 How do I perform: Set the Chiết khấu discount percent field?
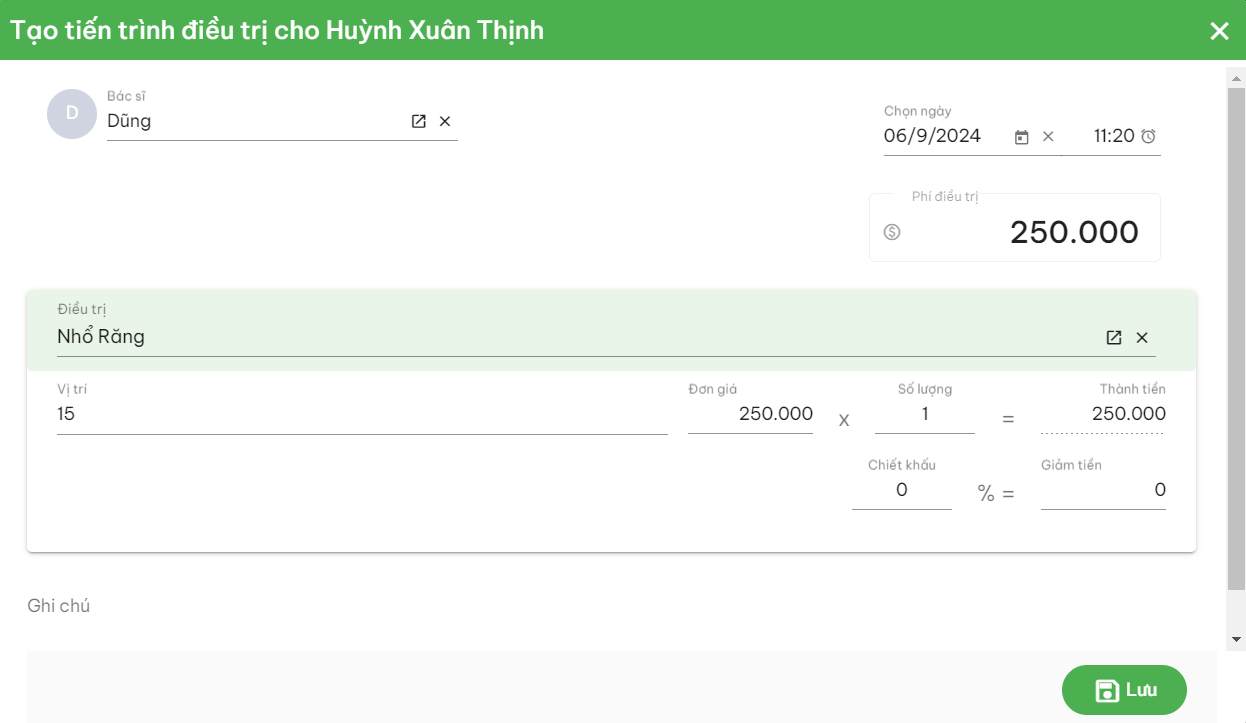pos(901,490)
